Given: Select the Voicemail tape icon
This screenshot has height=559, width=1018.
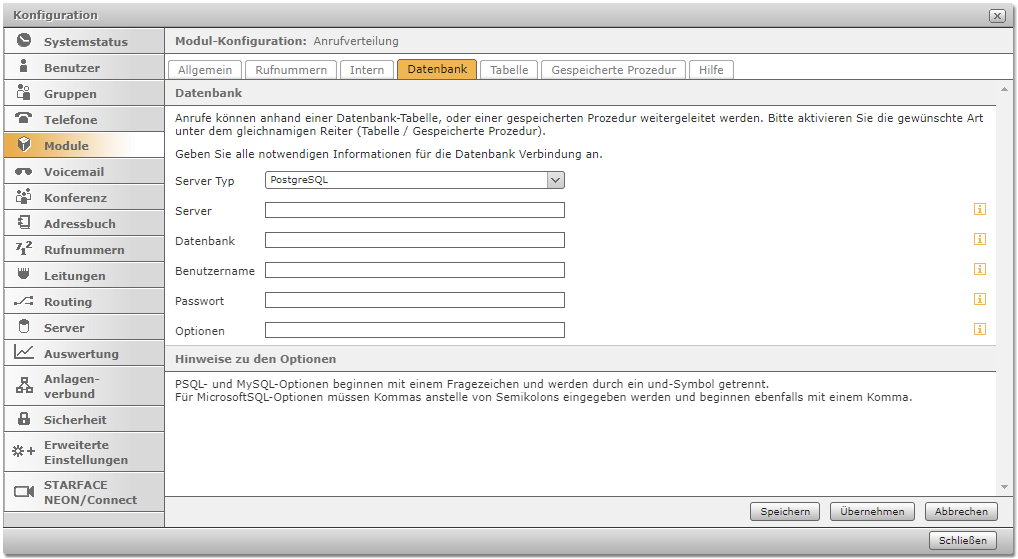Looking at the screenshot, I should click(x=24, y=172).
